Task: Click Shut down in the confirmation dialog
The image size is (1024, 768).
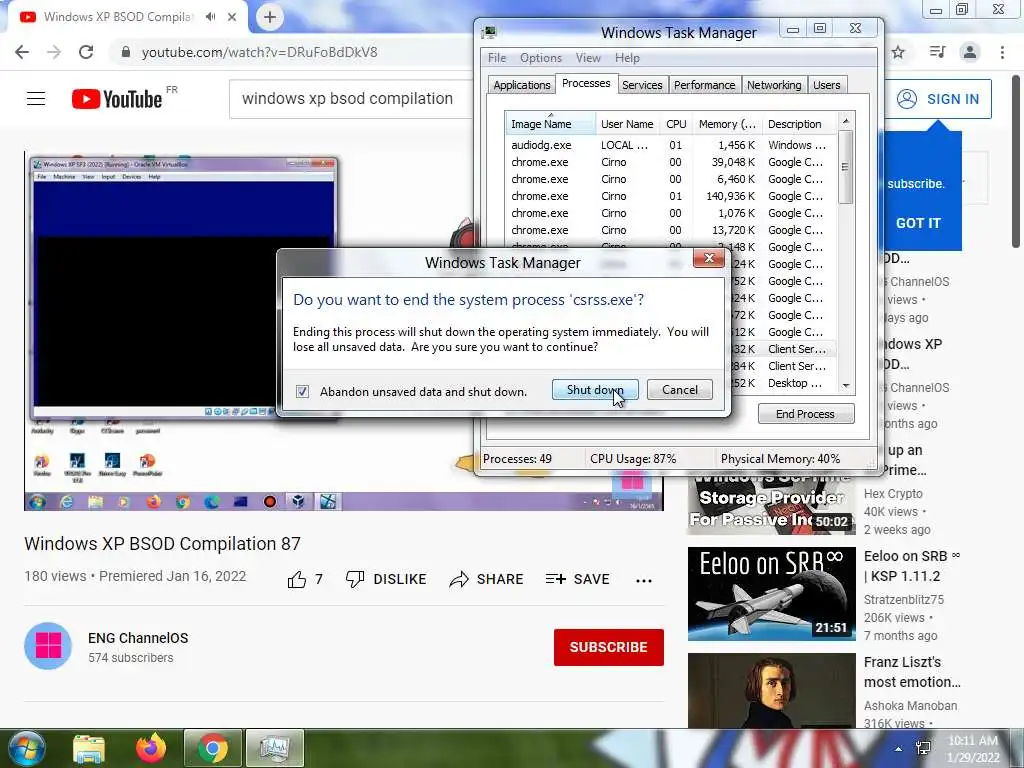Action: pyautogui.click(x=595, y=390)
